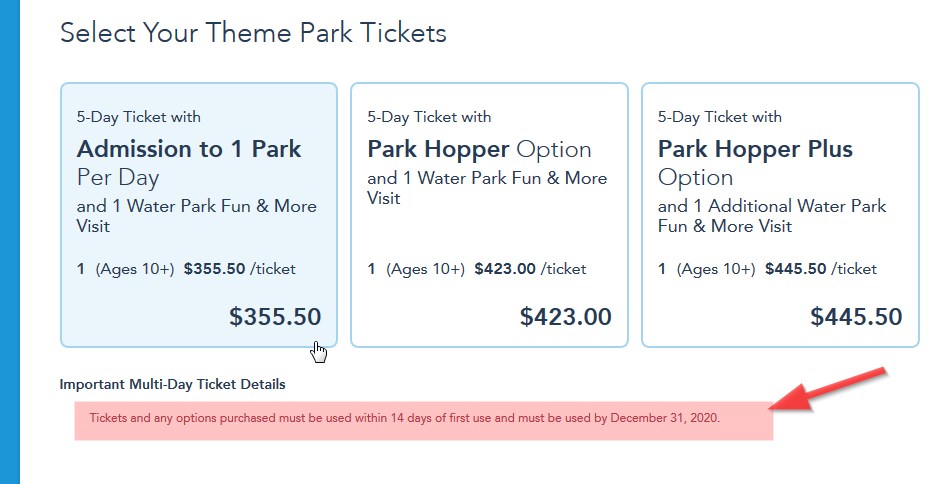Screen dimensions: 952x484
Task: Click the $445.50 total price
Action: (x=856, y=317)
